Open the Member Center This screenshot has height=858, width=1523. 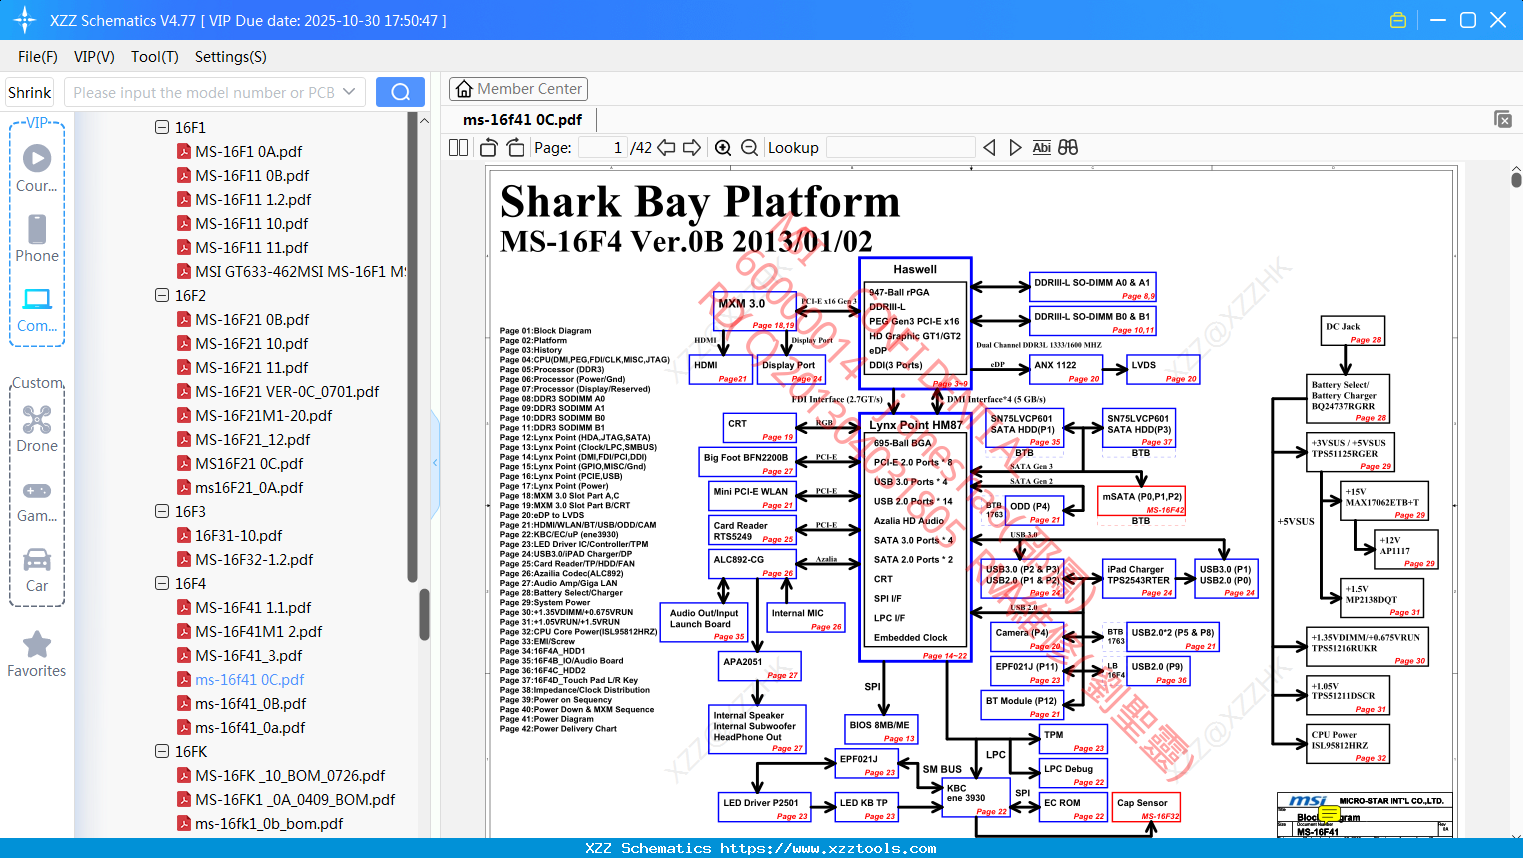tap(518, 89)
